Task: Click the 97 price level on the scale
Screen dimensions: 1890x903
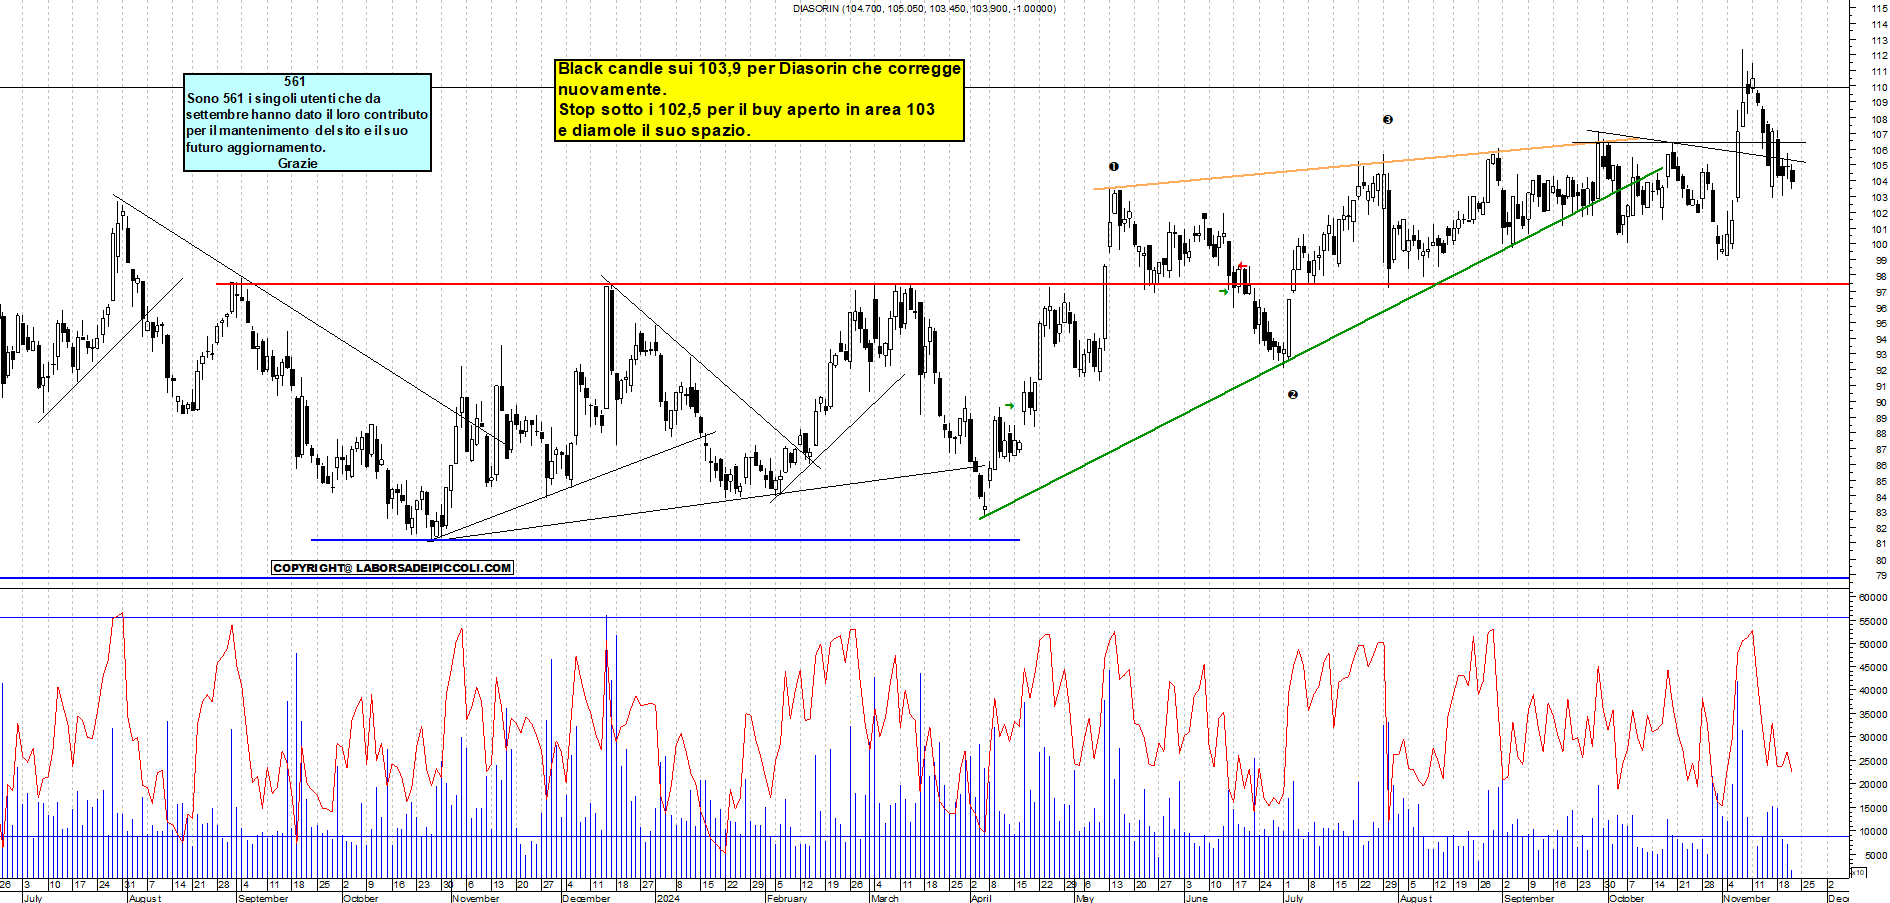Action: 1881,292
